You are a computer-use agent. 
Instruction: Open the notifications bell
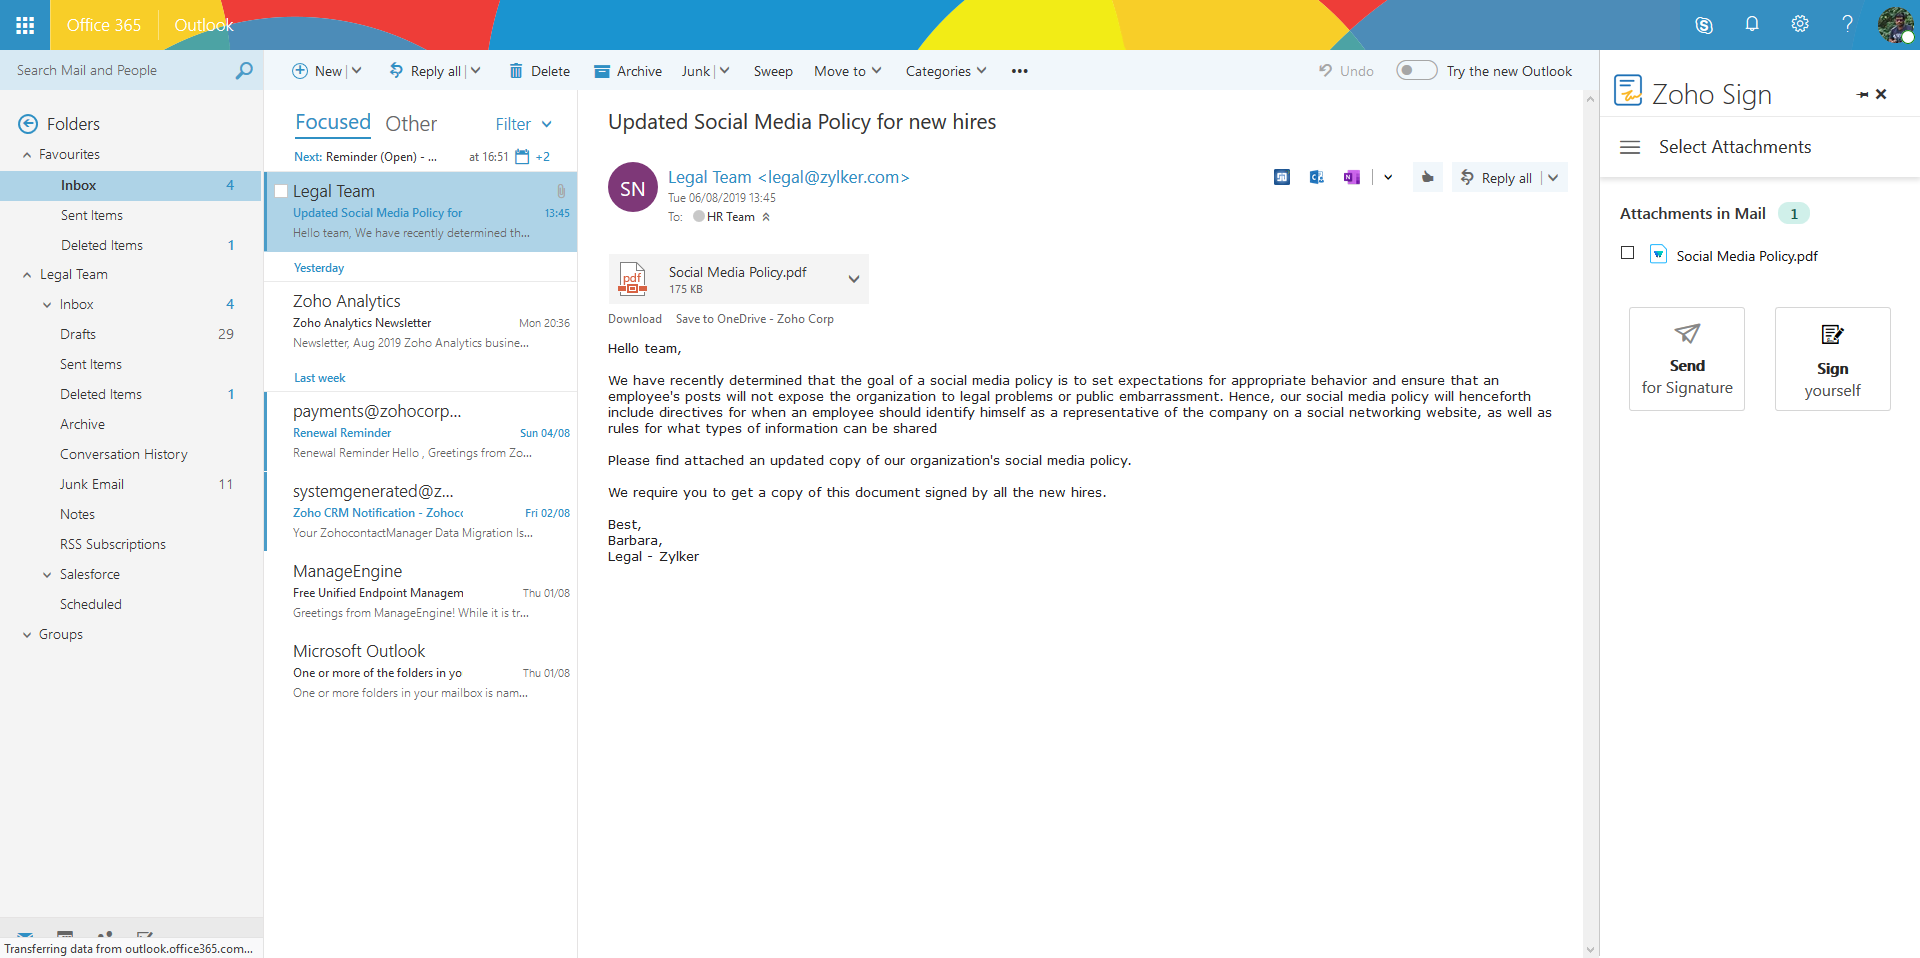click(x=1752, y=24)
